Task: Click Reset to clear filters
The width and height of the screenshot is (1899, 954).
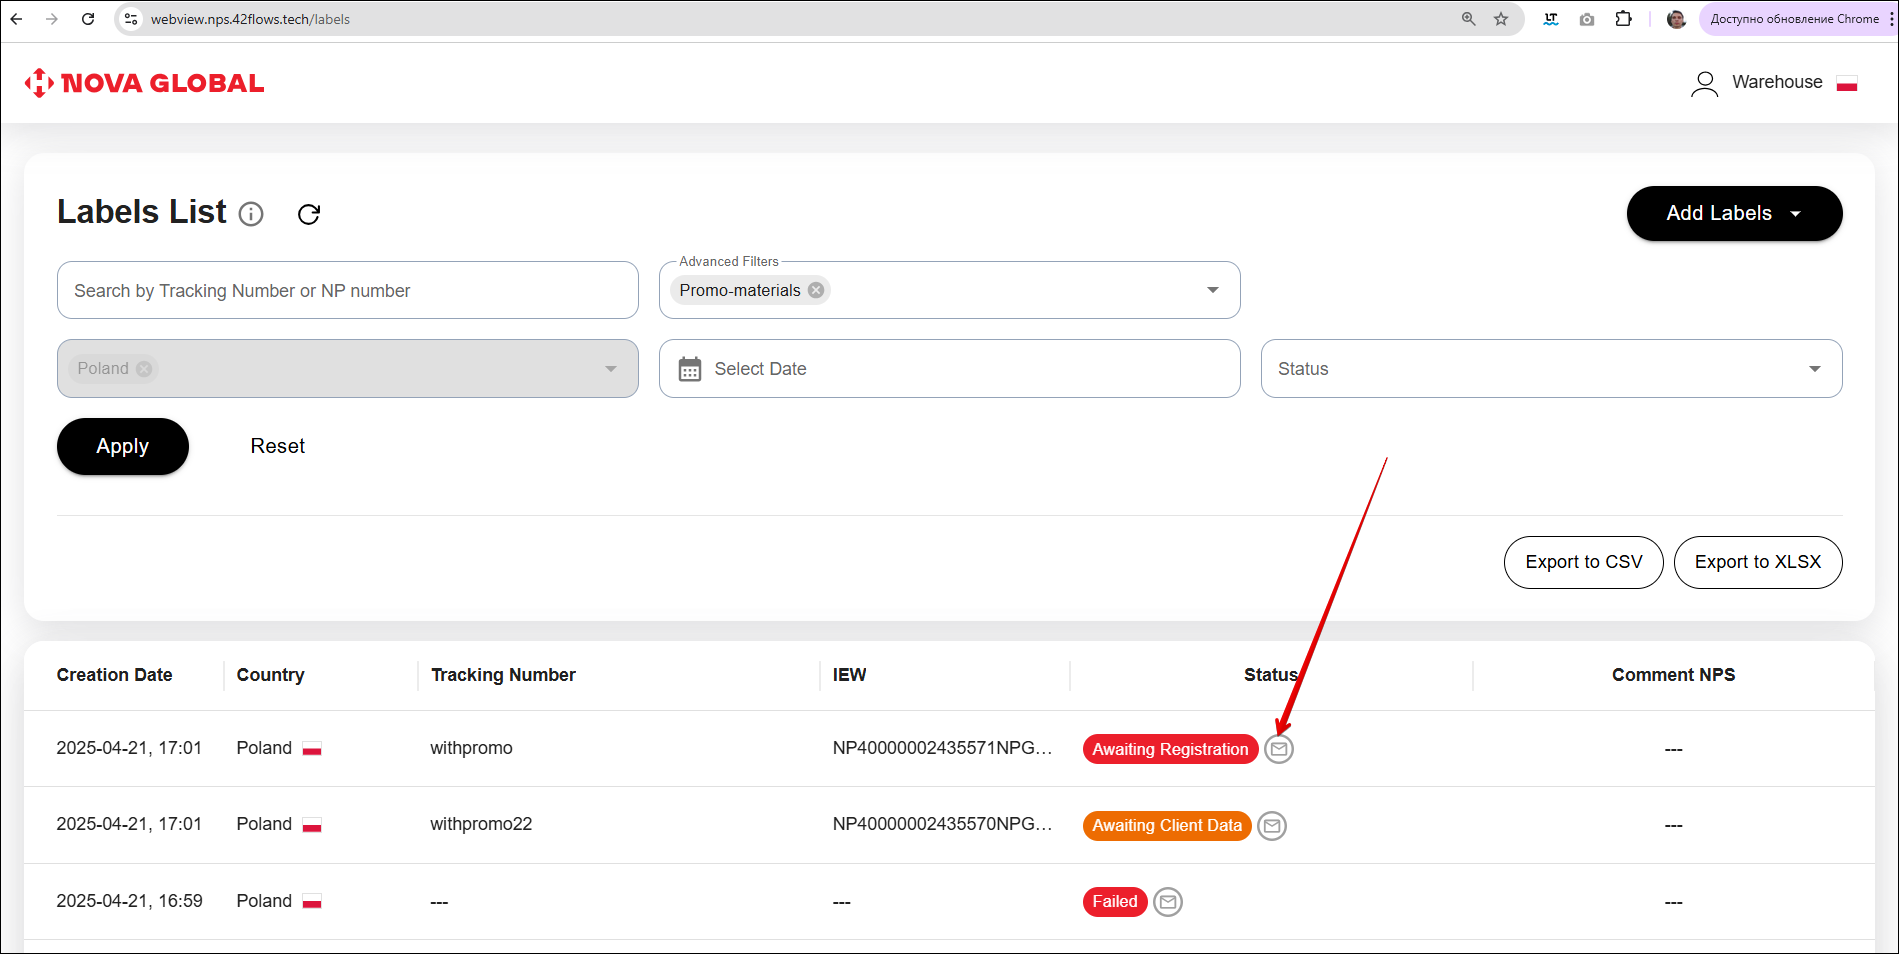Action: click(277, 446)
